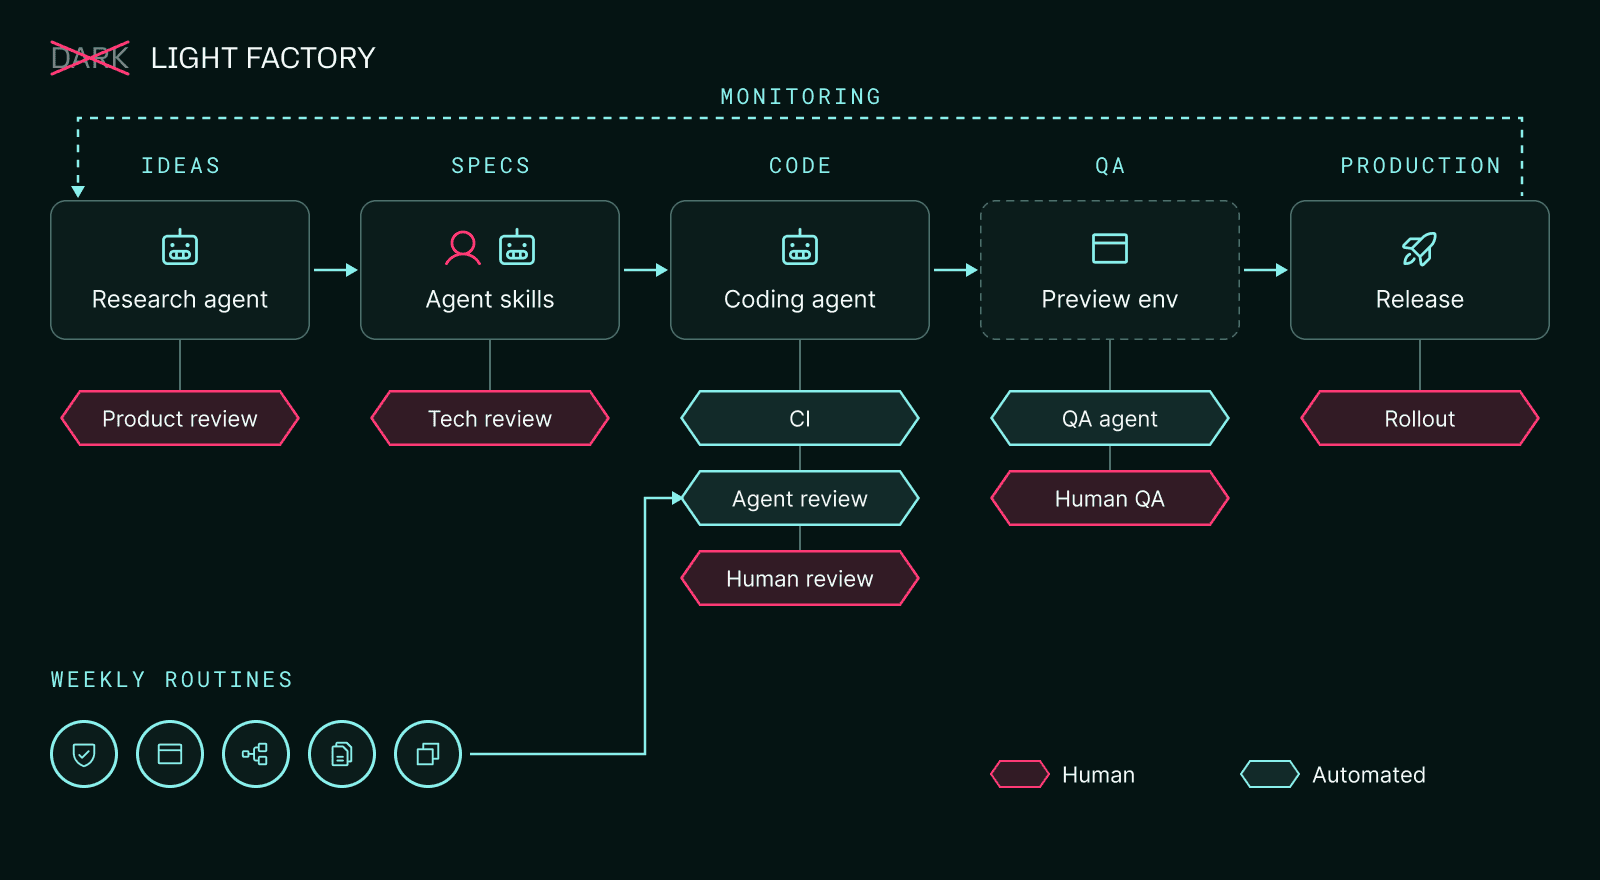This screenshot has height=880, width=1600.
Task: Click the Human legend label
Action: [x=1098, y=775]
